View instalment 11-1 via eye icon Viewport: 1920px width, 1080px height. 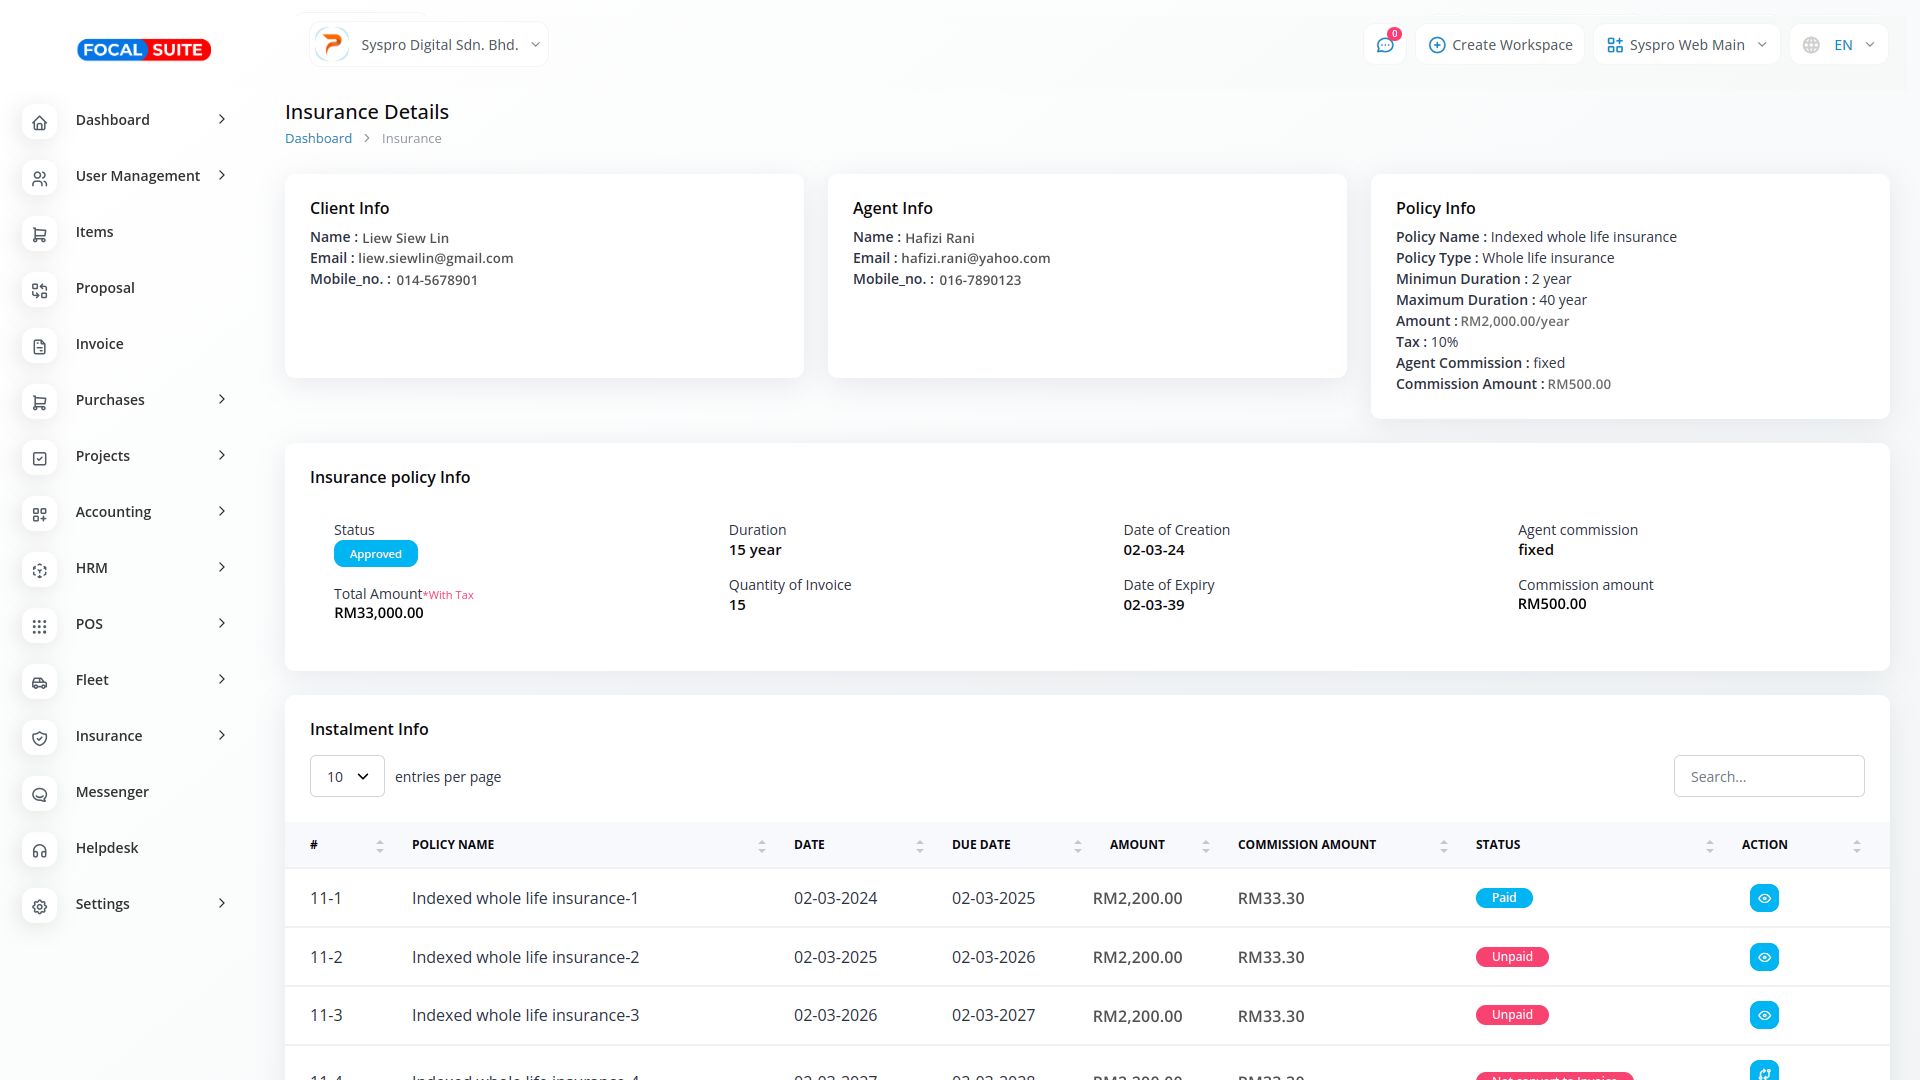[x=1764, y=898]
